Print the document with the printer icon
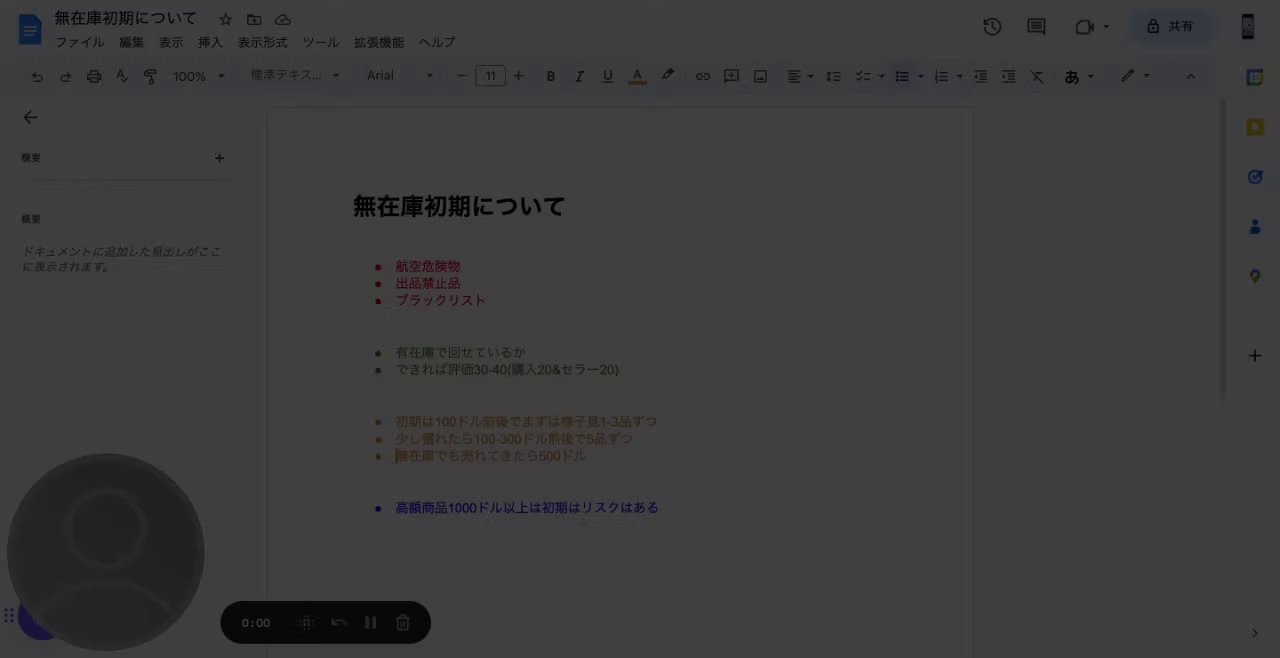The height and width of the screenshot is (658, 1280). click(94, 76)
